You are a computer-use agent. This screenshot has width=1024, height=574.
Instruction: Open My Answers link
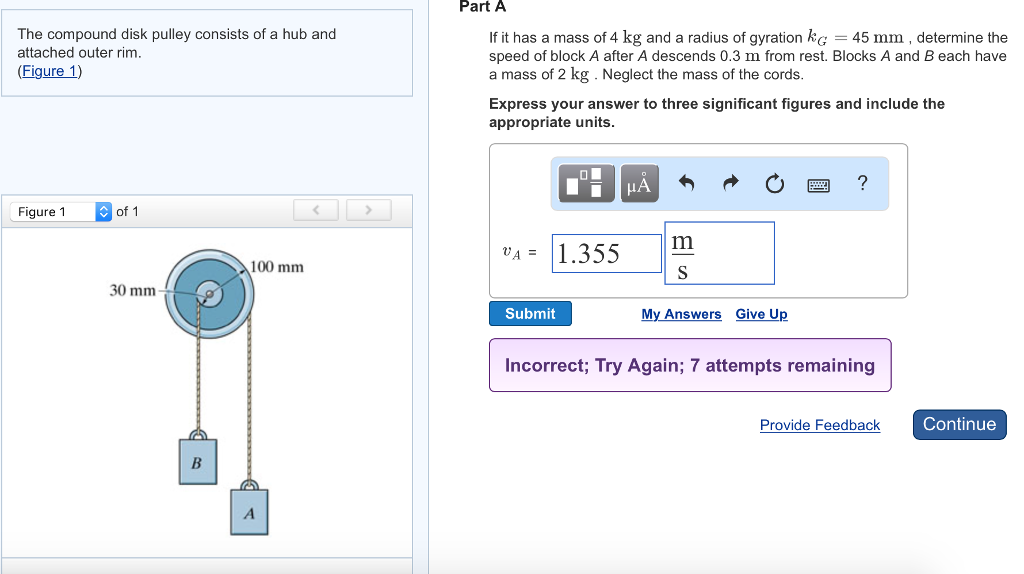681,314
